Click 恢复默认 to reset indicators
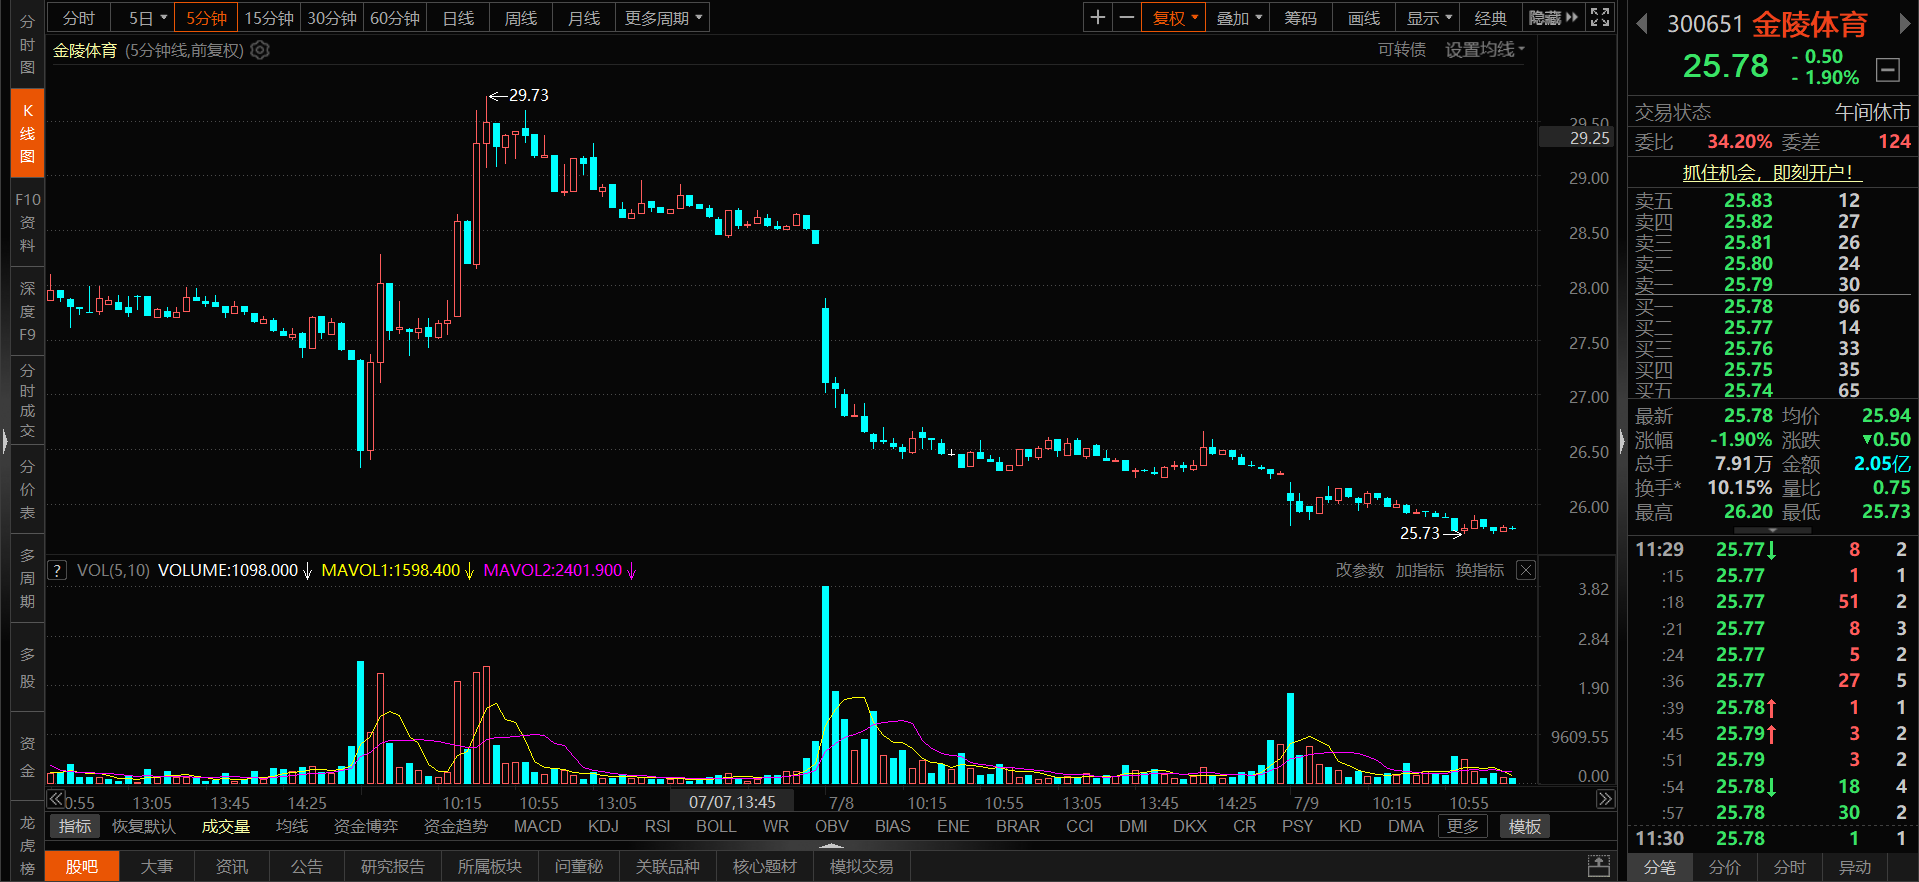 [144, 826]
